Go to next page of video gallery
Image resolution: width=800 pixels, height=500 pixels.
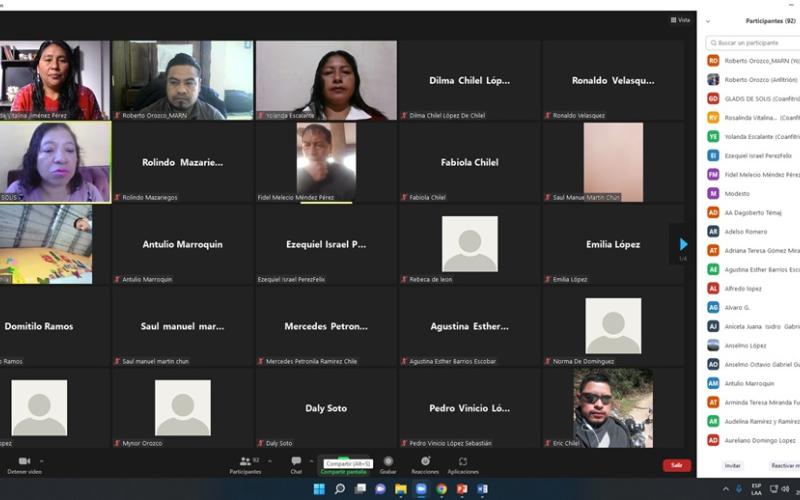[683, 244]
